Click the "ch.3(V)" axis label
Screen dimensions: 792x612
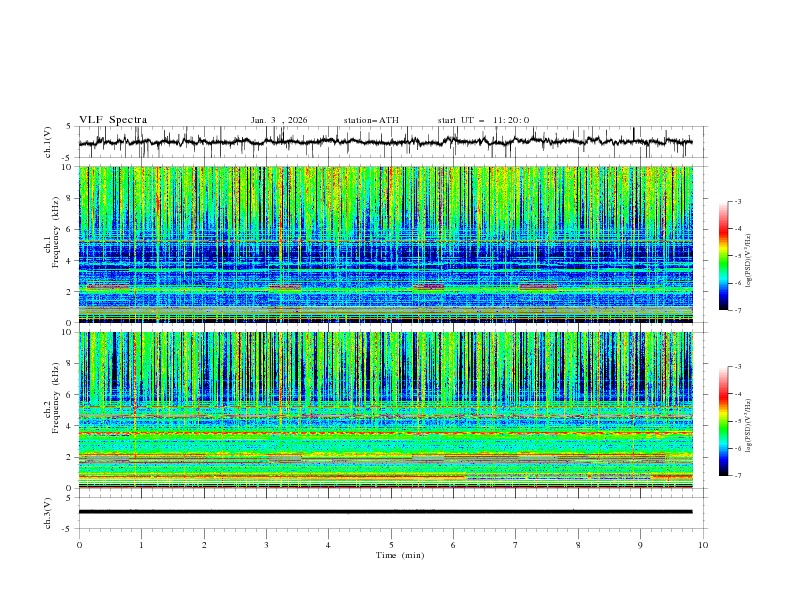click(48, 513)
